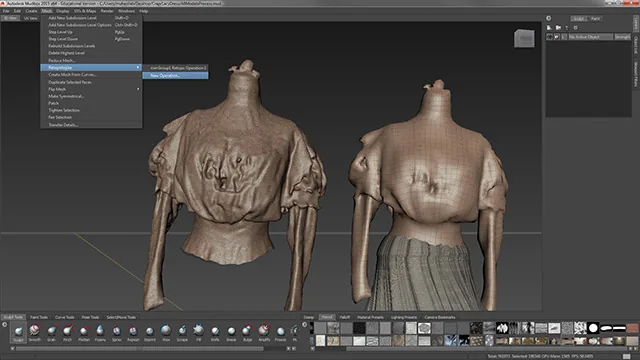Open the File menu
This screenshot has height=360, width=640.
click(x=6, y=11)
